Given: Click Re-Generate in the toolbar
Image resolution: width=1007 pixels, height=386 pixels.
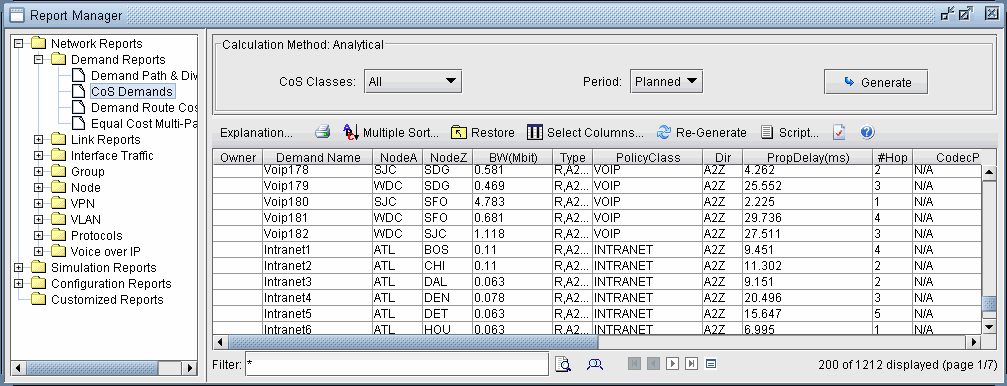Looking at the screenshot, I should point(701,132).
